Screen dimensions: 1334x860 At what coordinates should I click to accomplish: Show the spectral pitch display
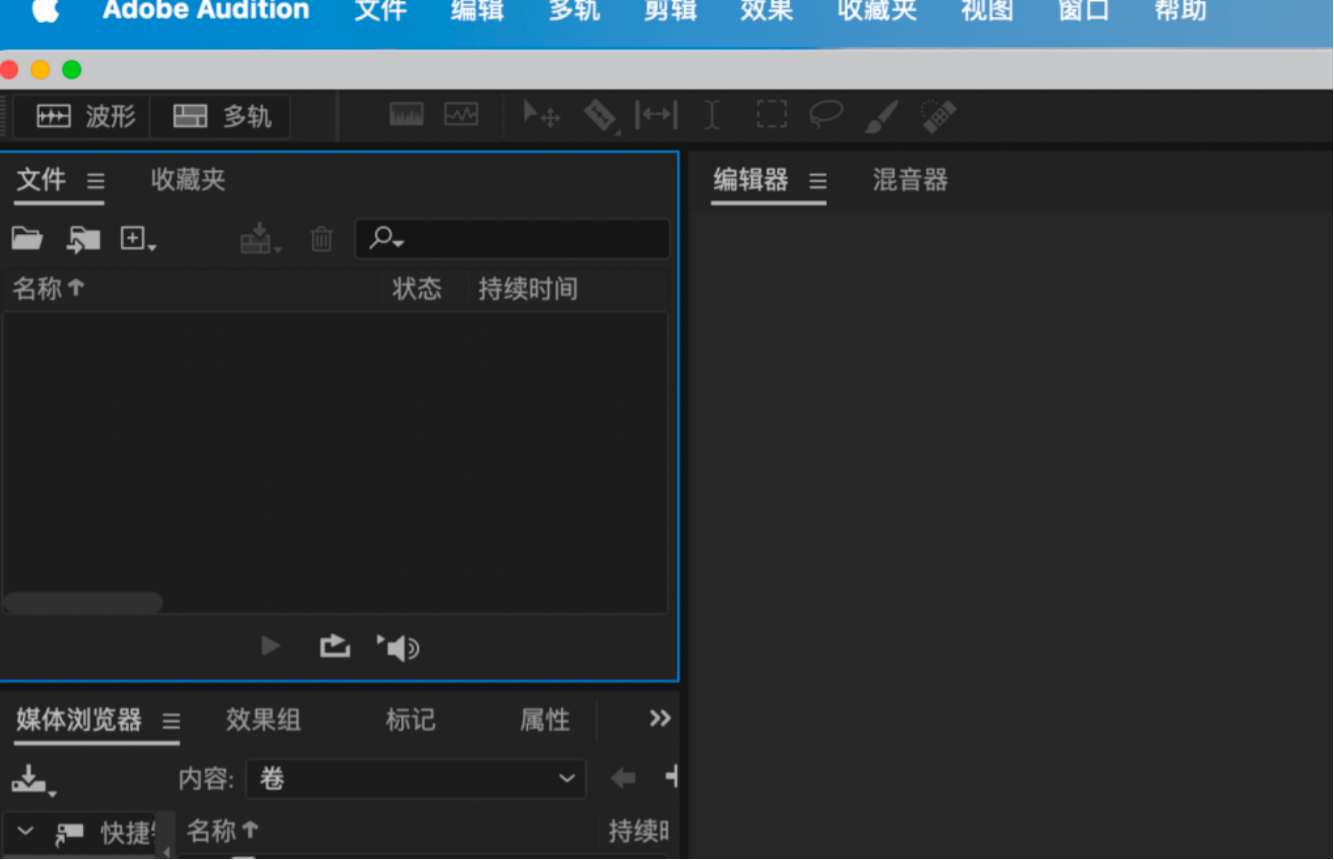pyautogui.click(x=461, y=115)
